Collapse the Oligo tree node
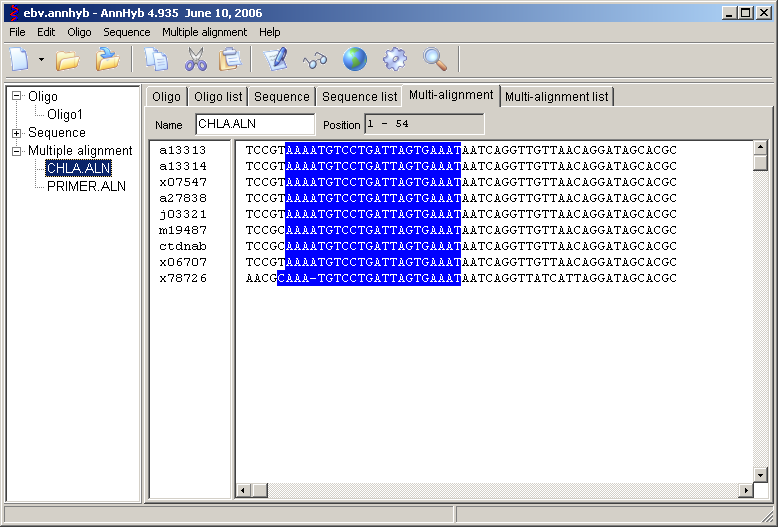Viewport: 778px width, 527px height. coord(17,97)
